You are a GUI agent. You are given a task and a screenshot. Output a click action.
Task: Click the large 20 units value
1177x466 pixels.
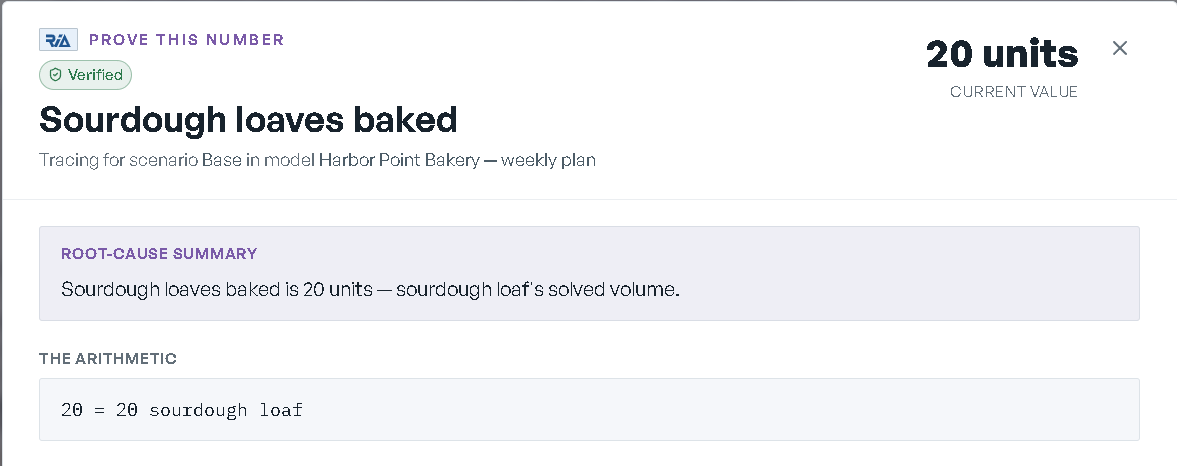pos(1002,54)
